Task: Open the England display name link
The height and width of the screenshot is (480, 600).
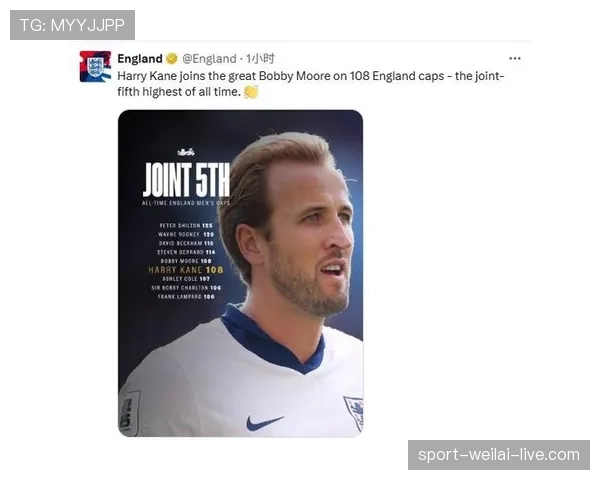Action: point(140,59)
